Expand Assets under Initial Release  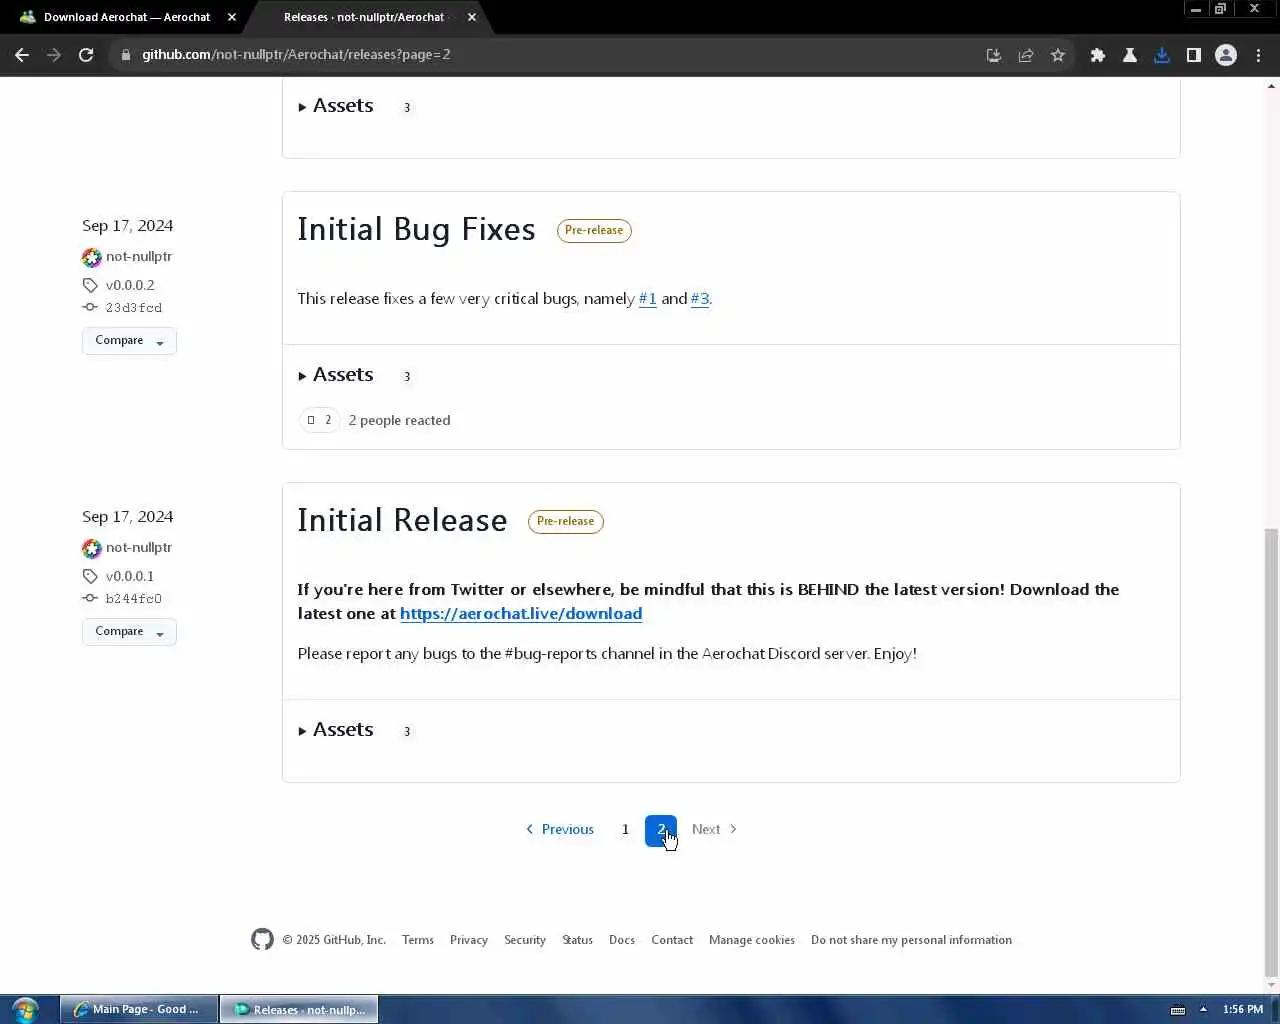click(x=336, y=730)
